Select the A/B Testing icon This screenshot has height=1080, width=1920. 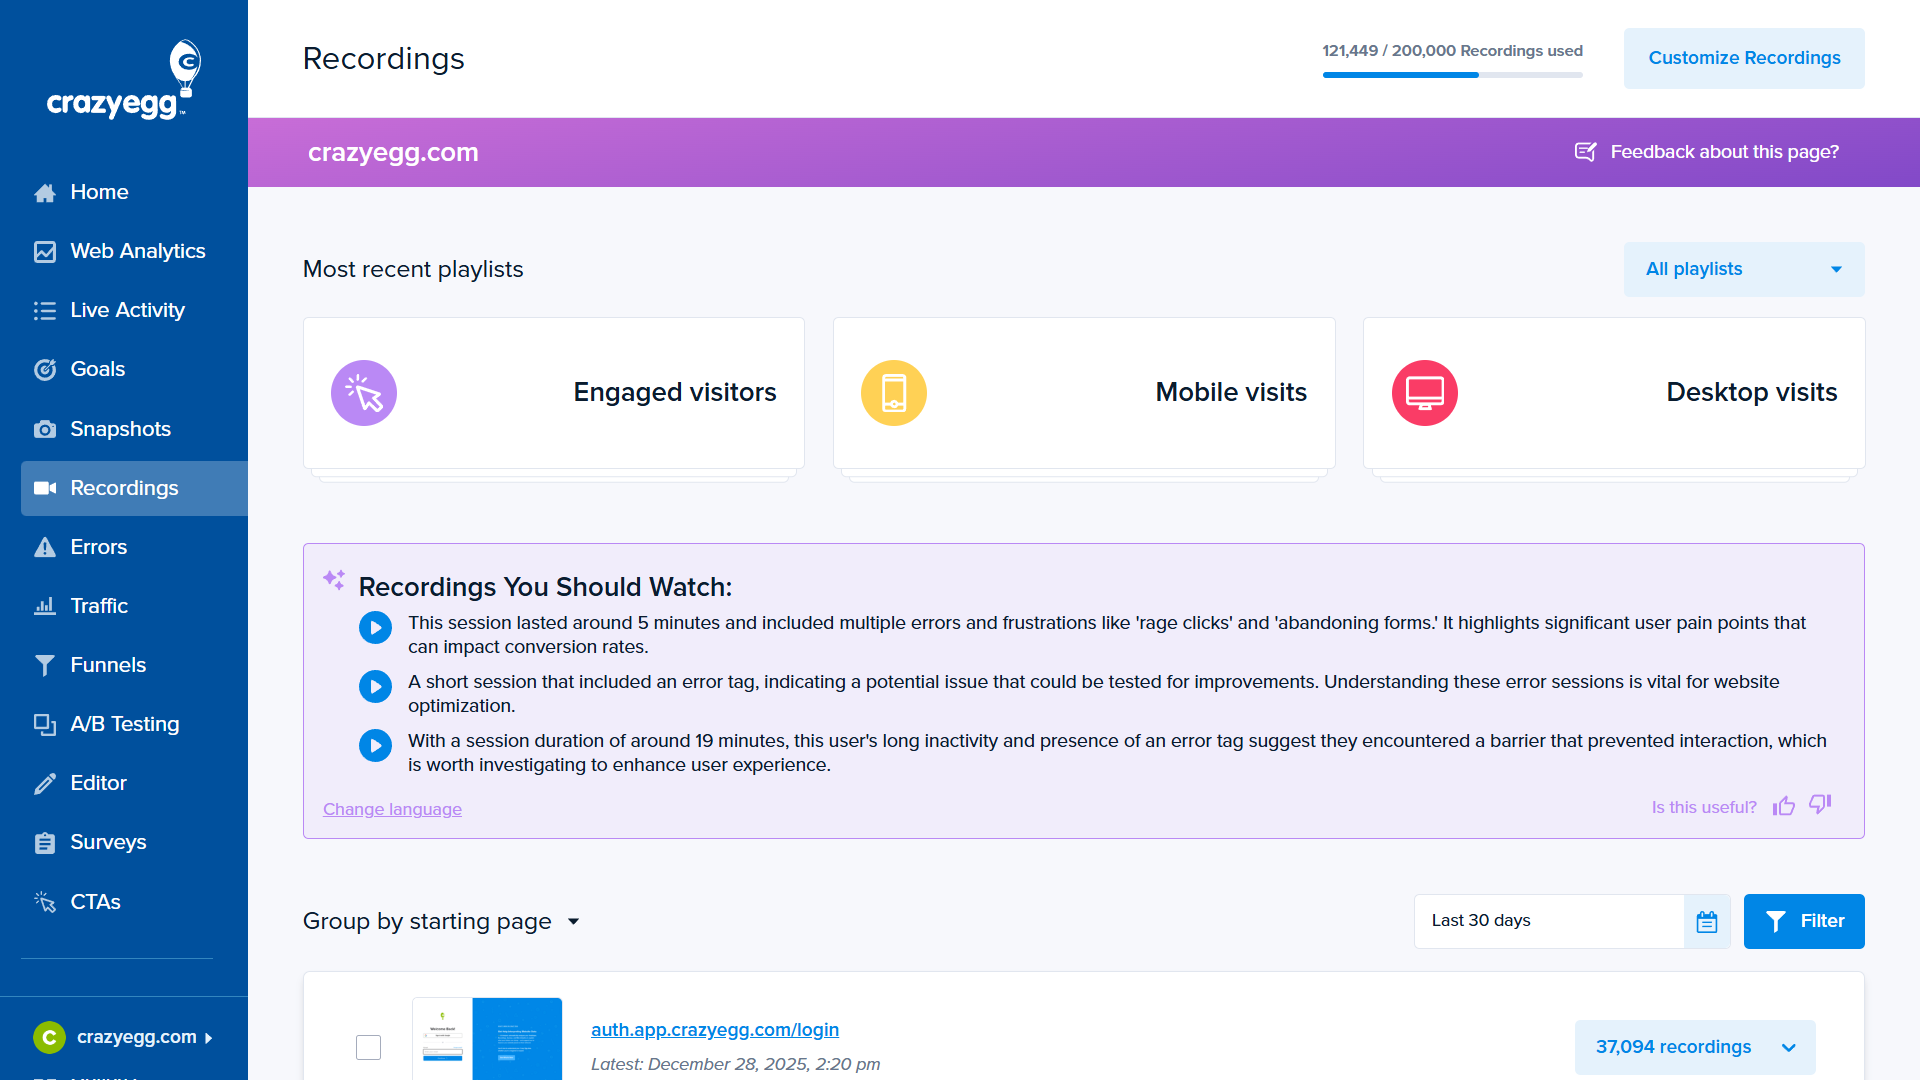(45, 724)
